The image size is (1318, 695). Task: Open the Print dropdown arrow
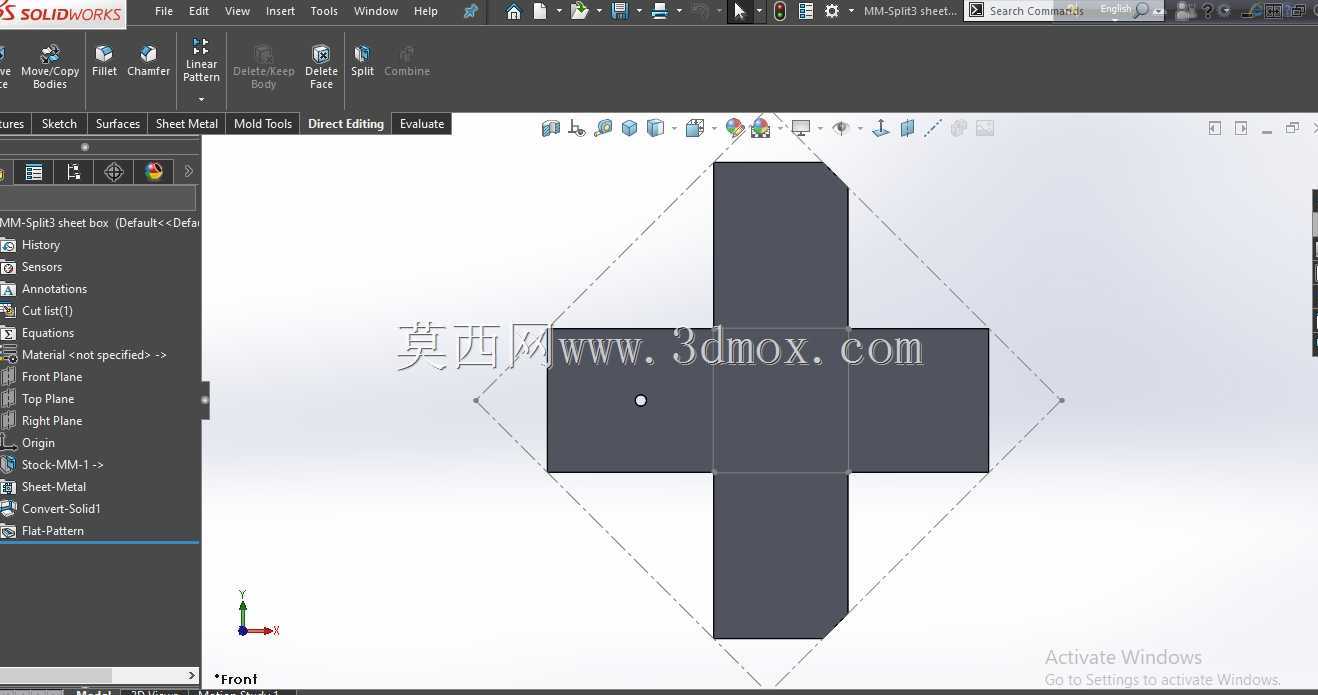point(679,12)
